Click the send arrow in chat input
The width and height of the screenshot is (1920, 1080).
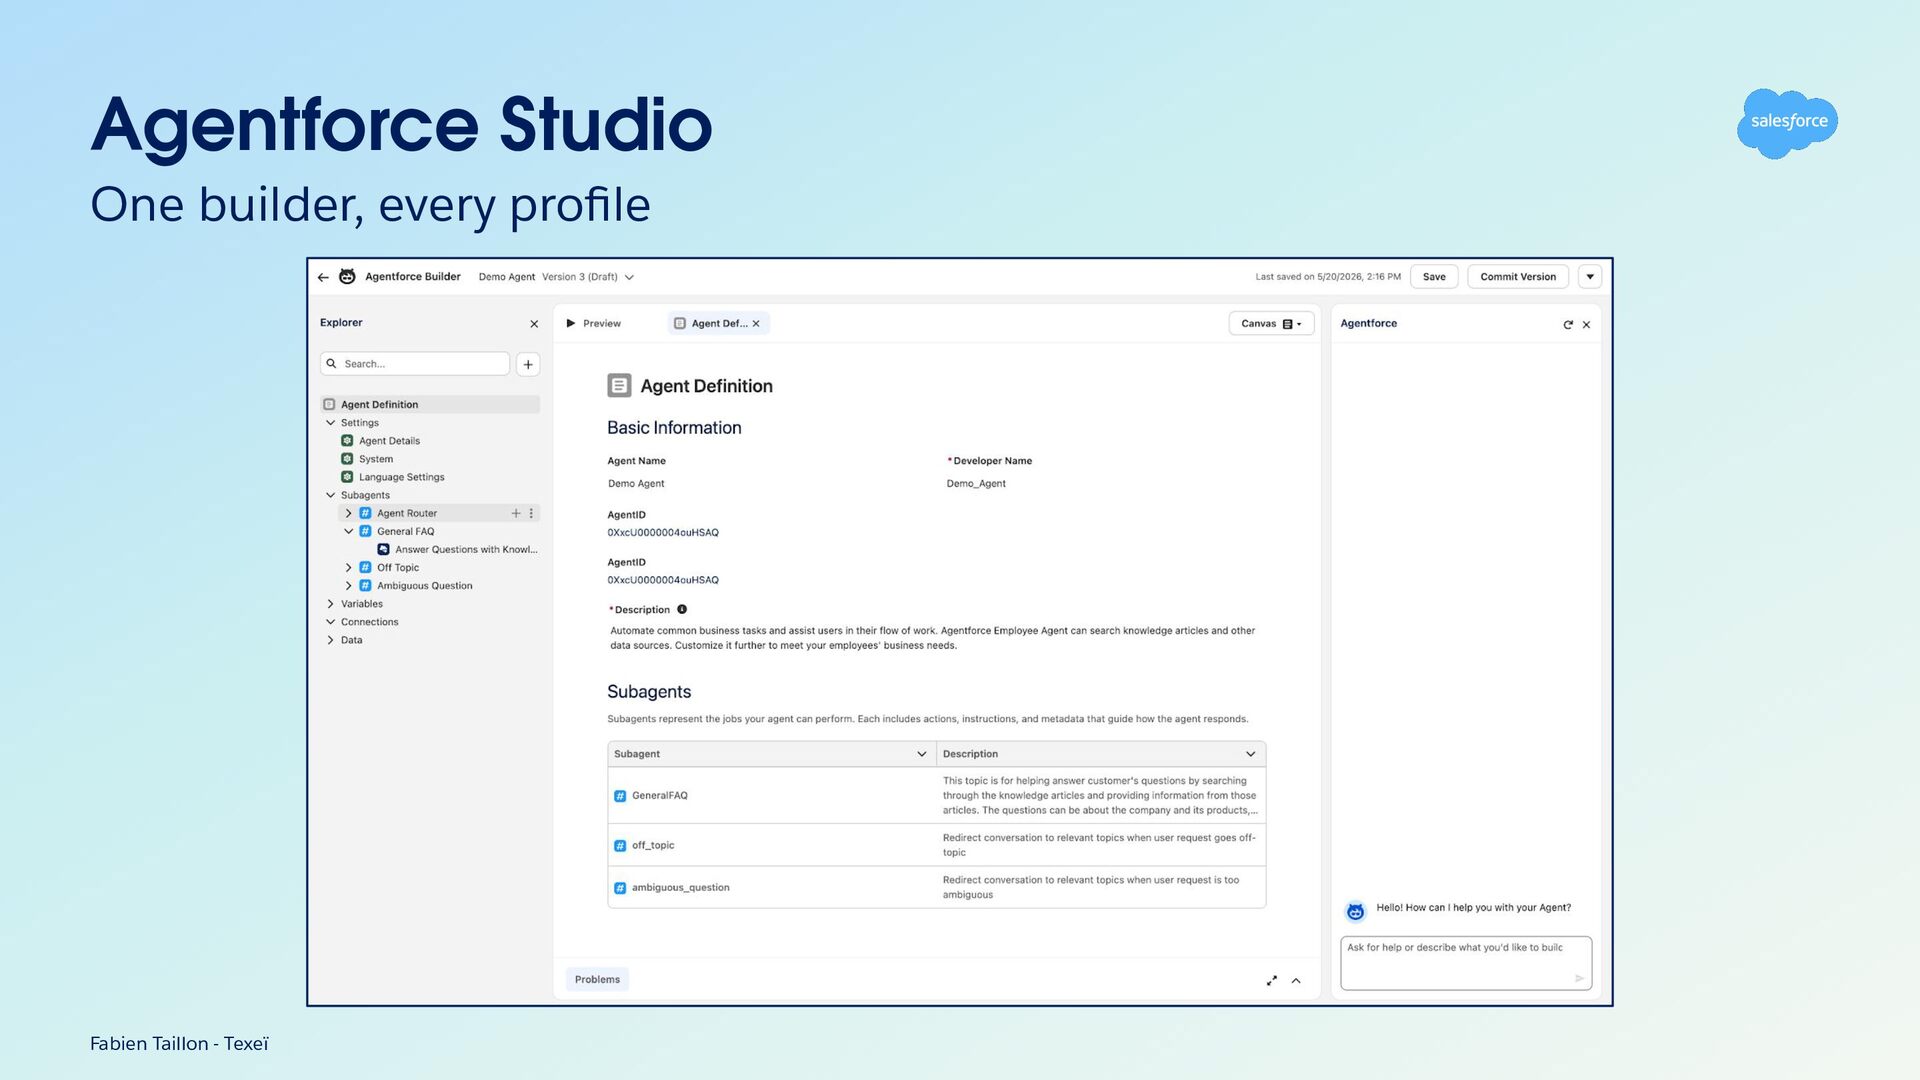(1579, 978)
